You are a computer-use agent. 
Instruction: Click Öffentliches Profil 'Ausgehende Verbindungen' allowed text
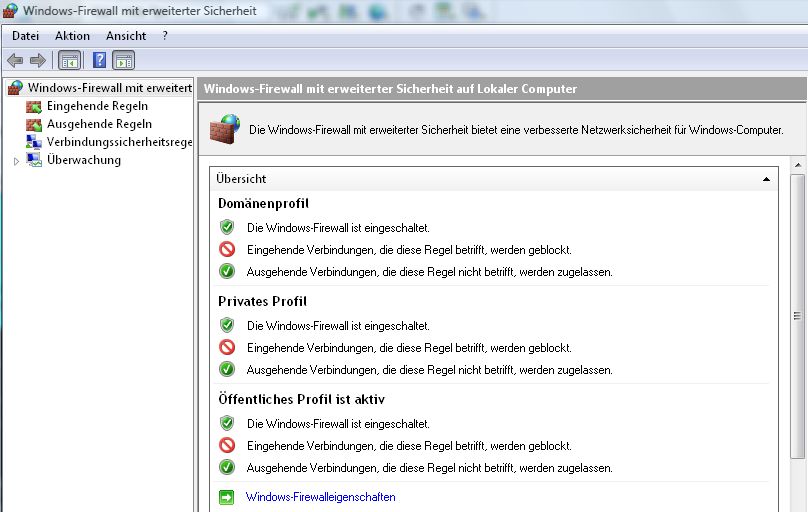click(430, 468)
